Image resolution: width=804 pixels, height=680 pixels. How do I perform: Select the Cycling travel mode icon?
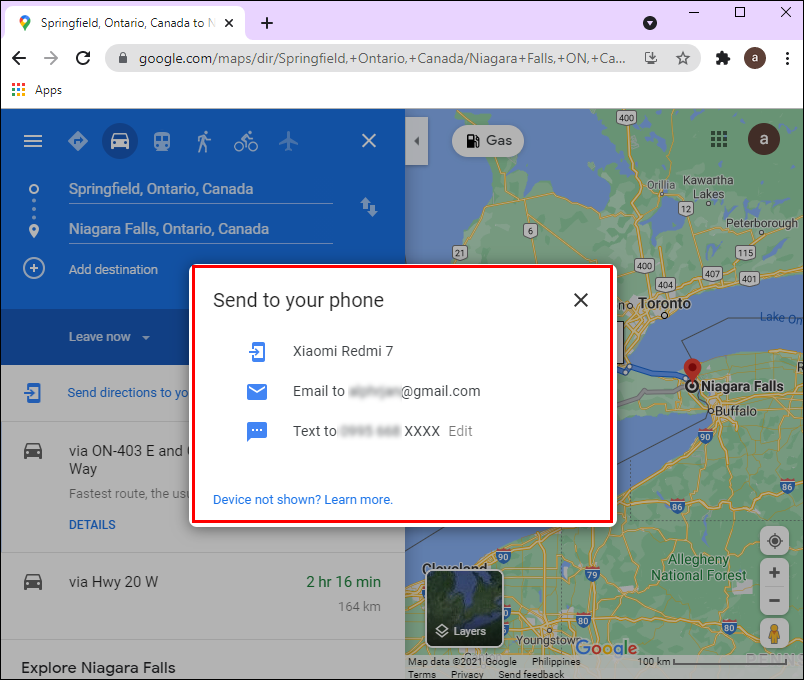coord(246,141)
